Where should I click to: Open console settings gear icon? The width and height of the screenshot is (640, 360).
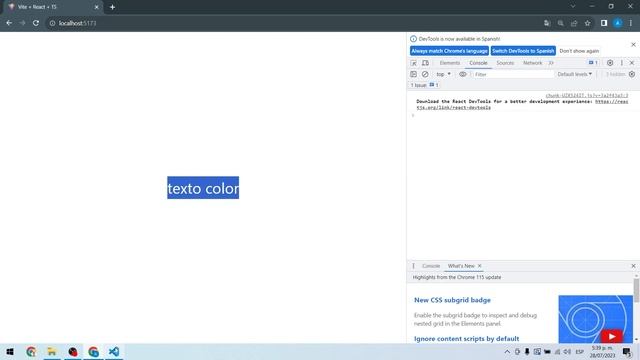coord(632,74)
